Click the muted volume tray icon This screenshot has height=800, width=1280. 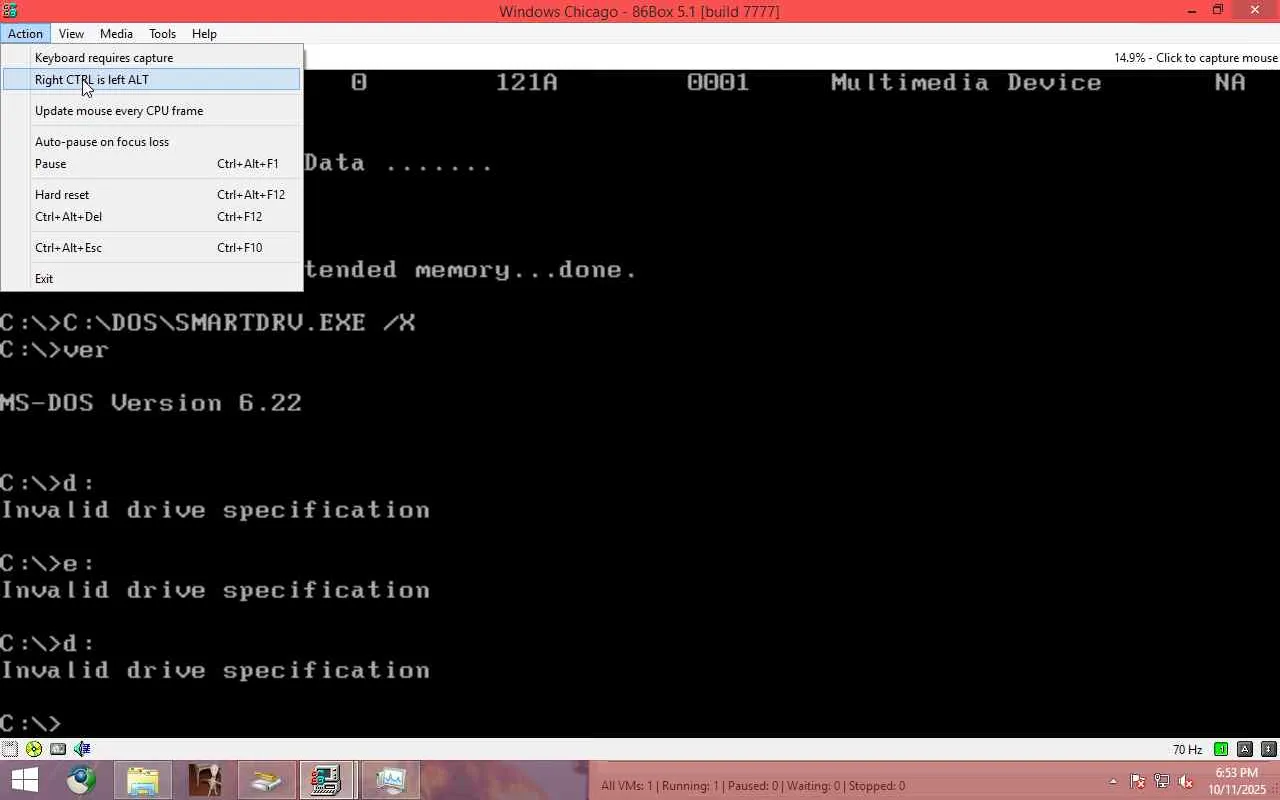[x=1186, y=781]
